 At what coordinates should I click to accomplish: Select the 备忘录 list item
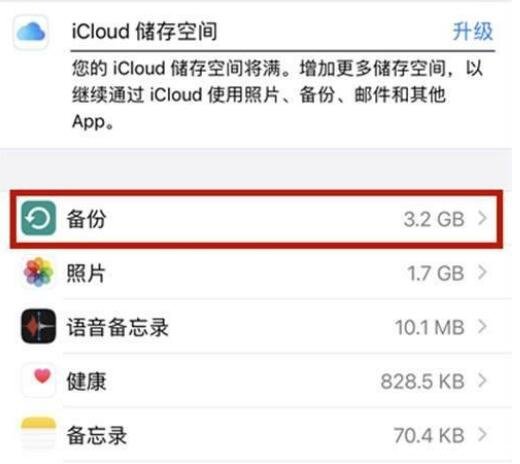(x=256, y=435)
